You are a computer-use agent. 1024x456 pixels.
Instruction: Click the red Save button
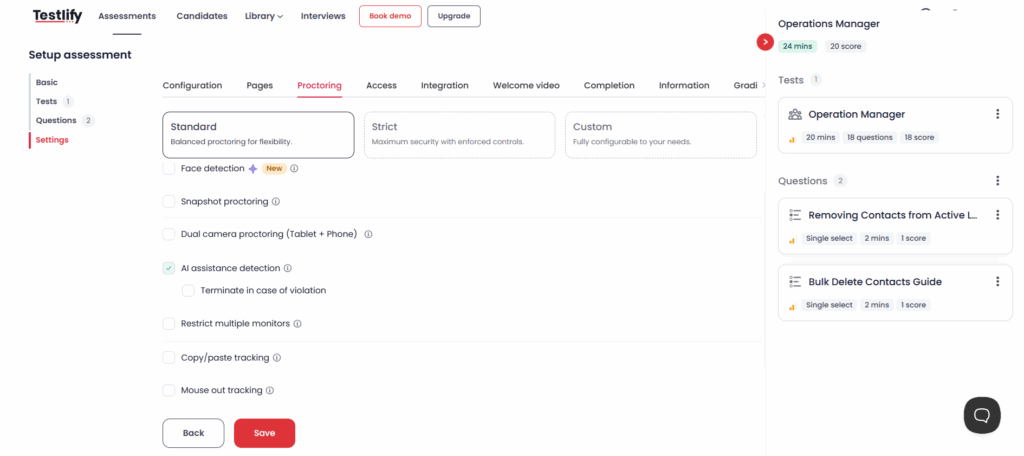click(x=264, y=433)
